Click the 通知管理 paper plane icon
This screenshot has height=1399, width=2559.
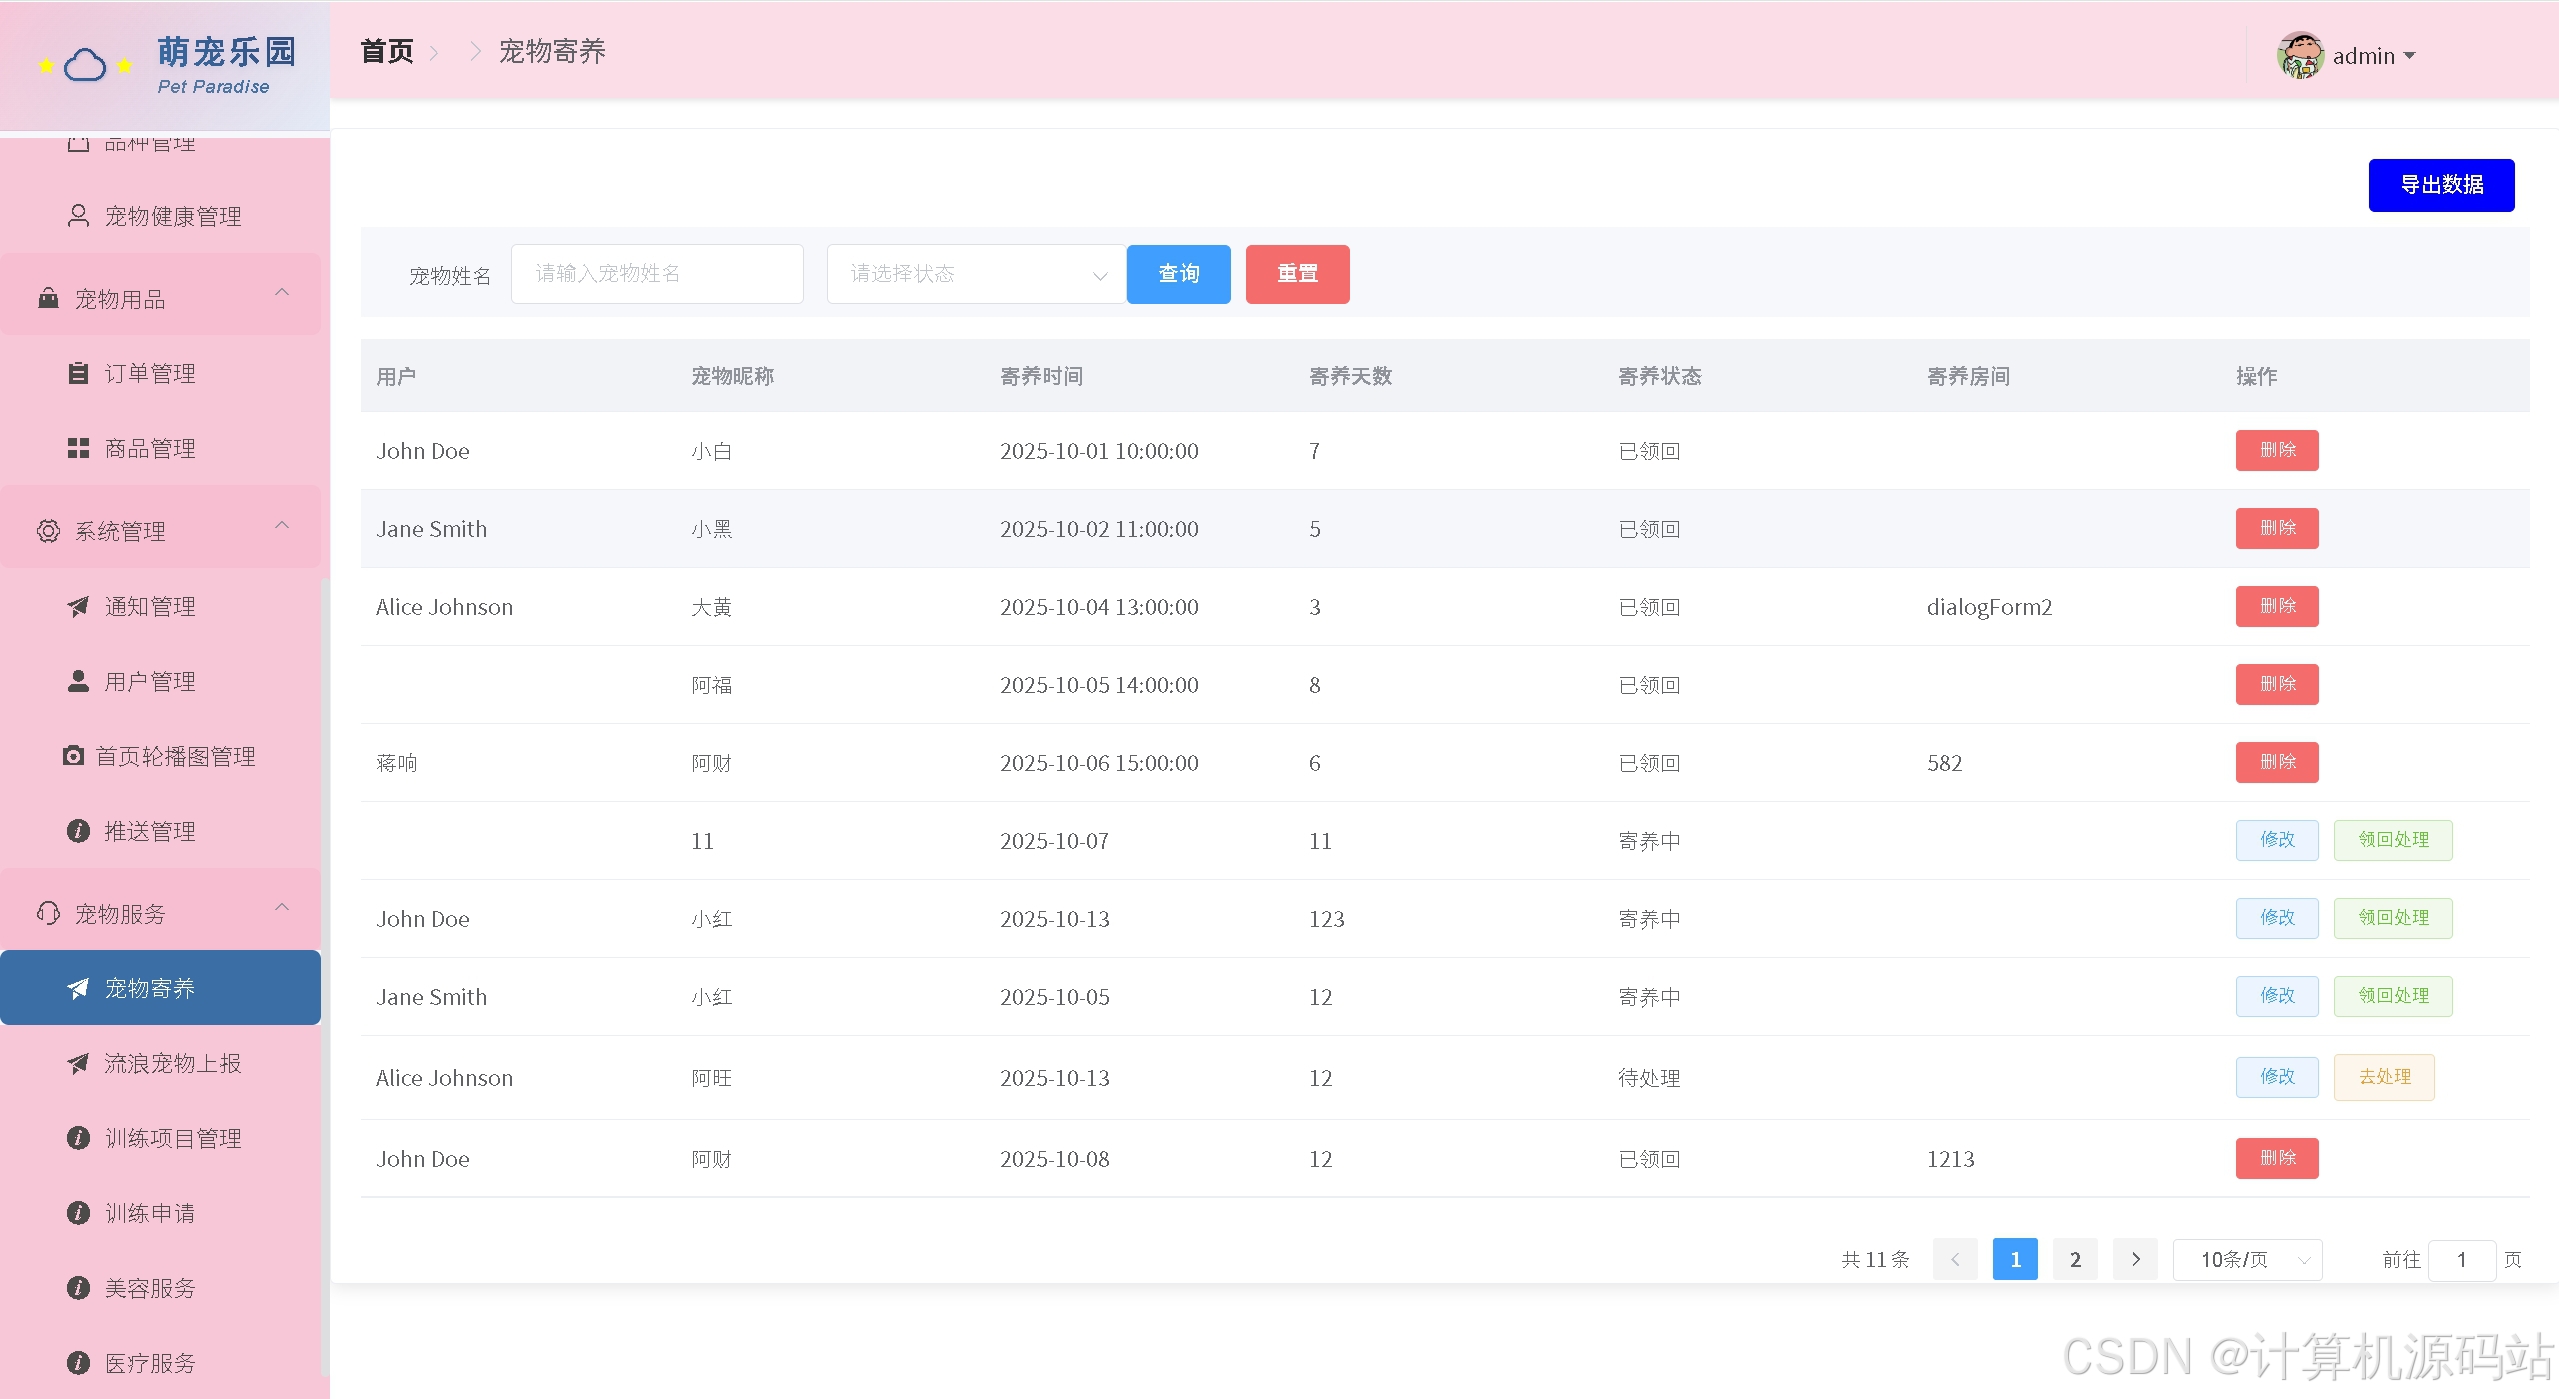pos(78,606)
